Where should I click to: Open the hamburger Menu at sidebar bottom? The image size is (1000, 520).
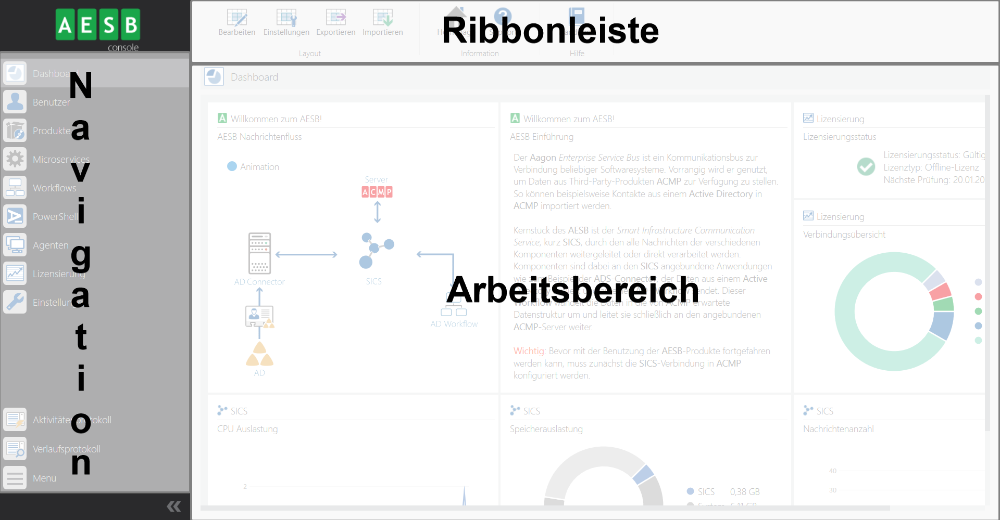click(x=15, y=478)
